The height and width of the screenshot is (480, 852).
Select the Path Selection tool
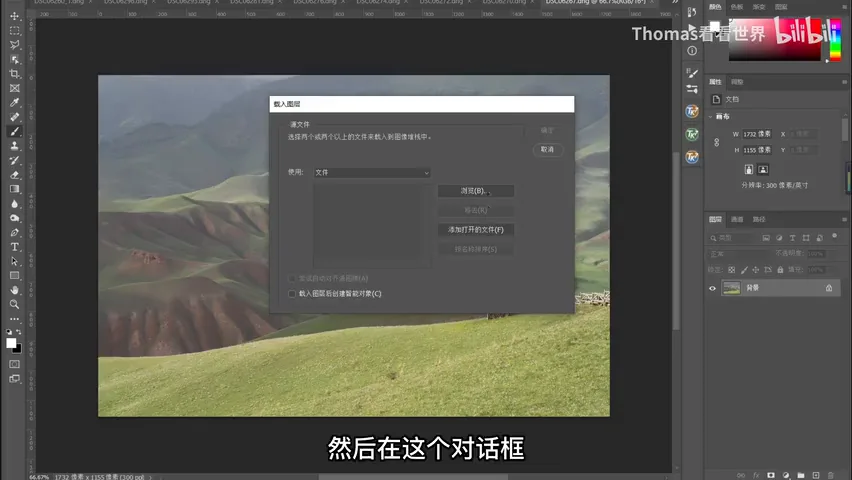(15, 261)
